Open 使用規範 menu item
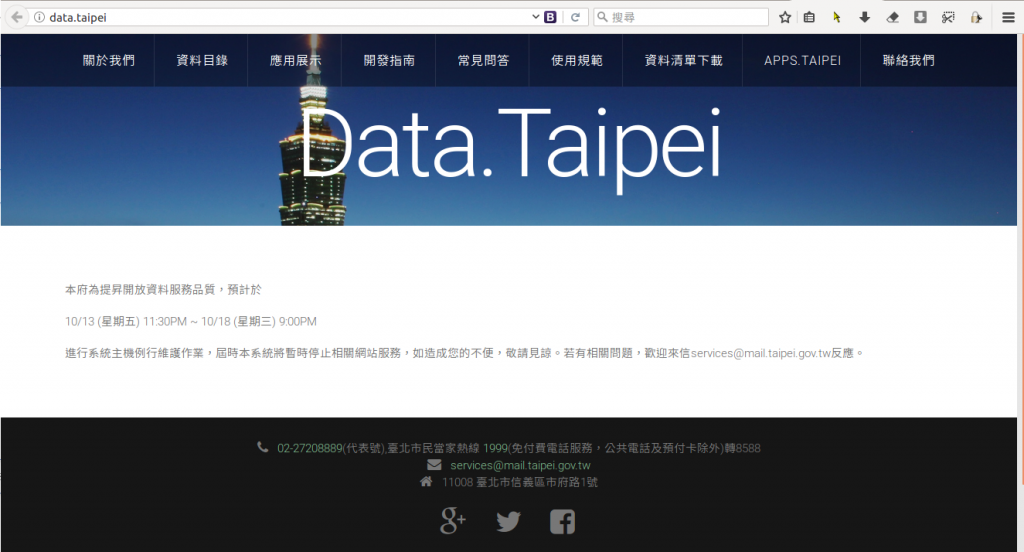Screen dimensions: 1024x552 coord(577,60)
